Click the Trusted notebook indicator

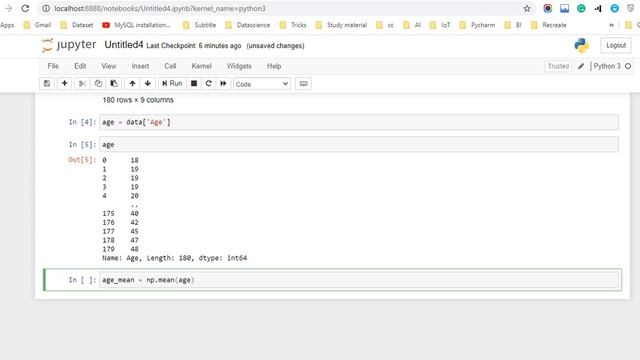click(558, 66)
